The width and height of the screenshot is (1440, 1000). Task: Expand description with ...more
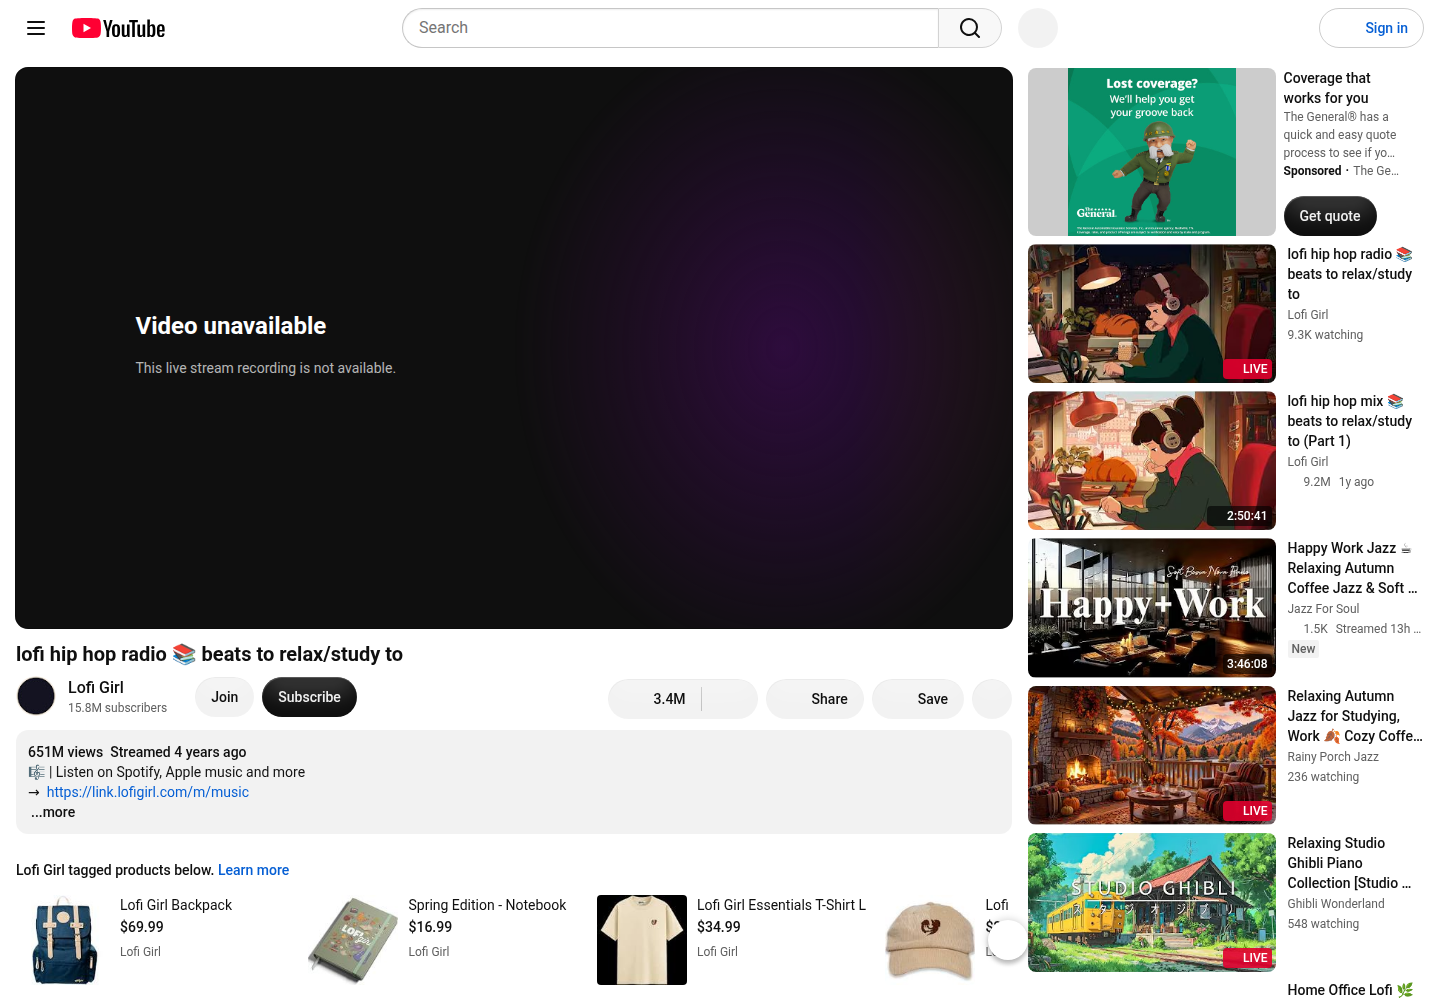click(53, 812)
